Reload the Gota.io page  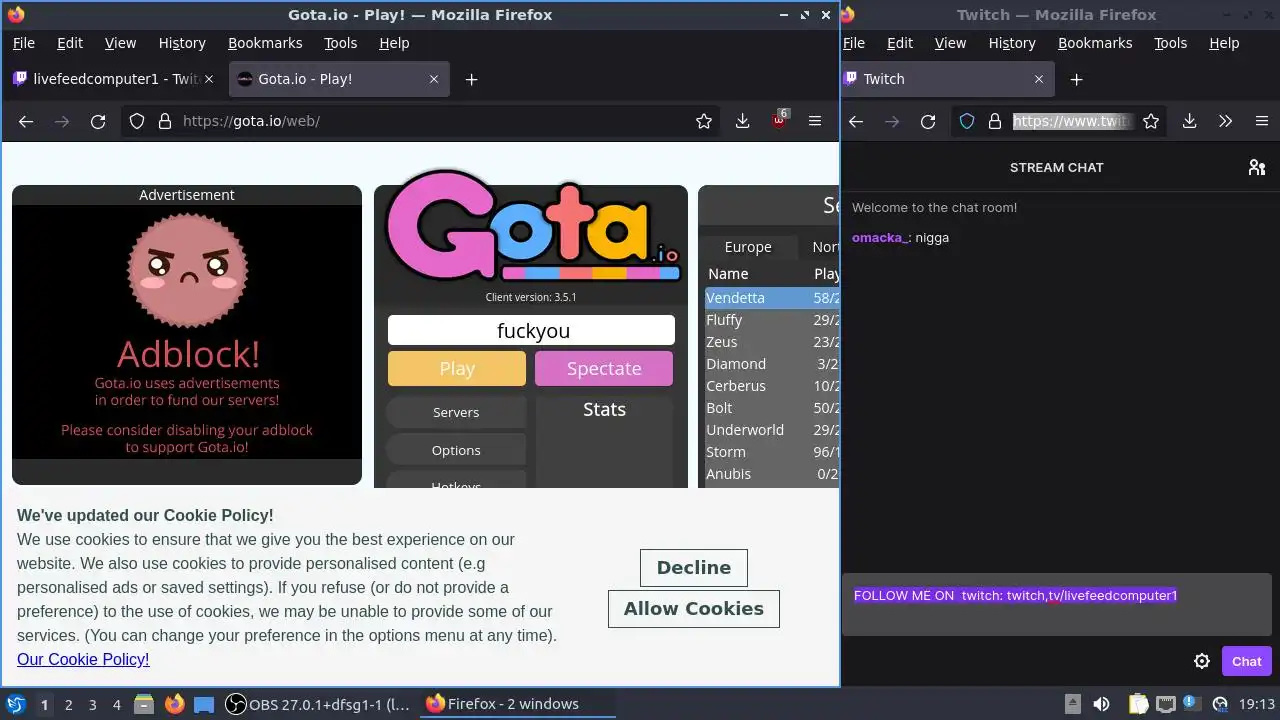(98, 121)
